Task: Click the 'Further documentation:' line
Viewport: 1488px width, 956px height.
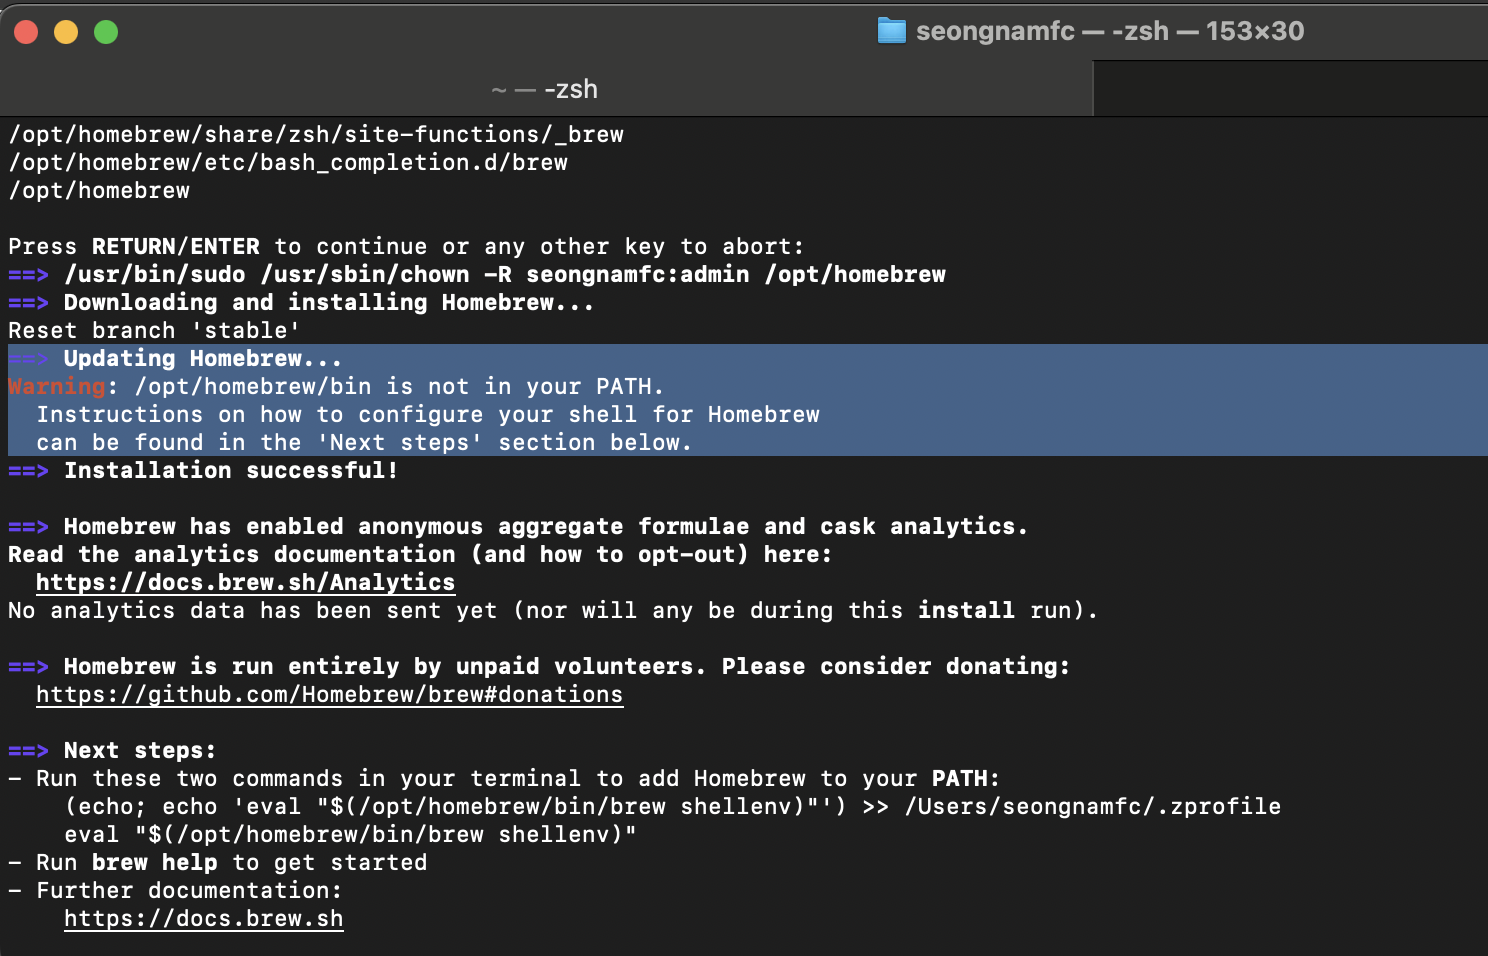Action: pyautogui.click(x=175, y=890)
